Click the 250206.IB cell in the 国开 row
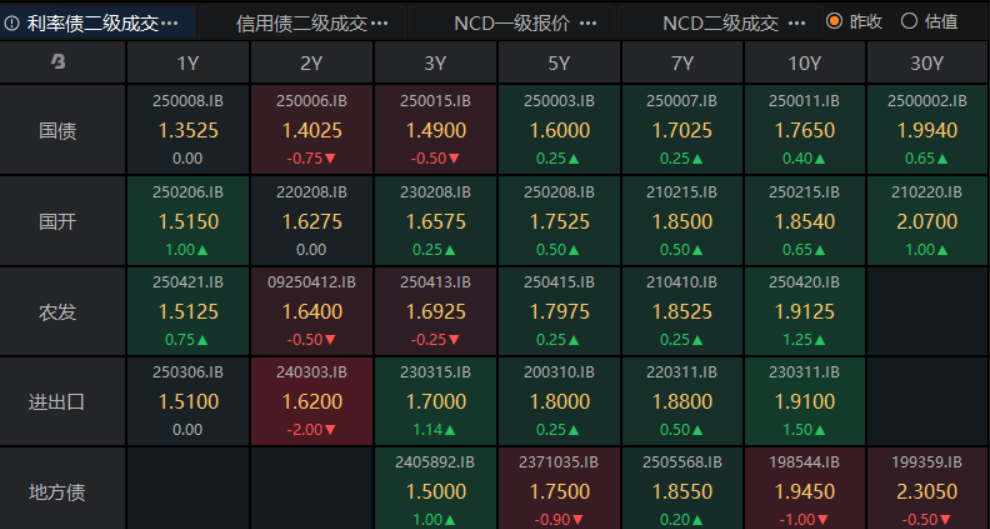 (188, 220)
